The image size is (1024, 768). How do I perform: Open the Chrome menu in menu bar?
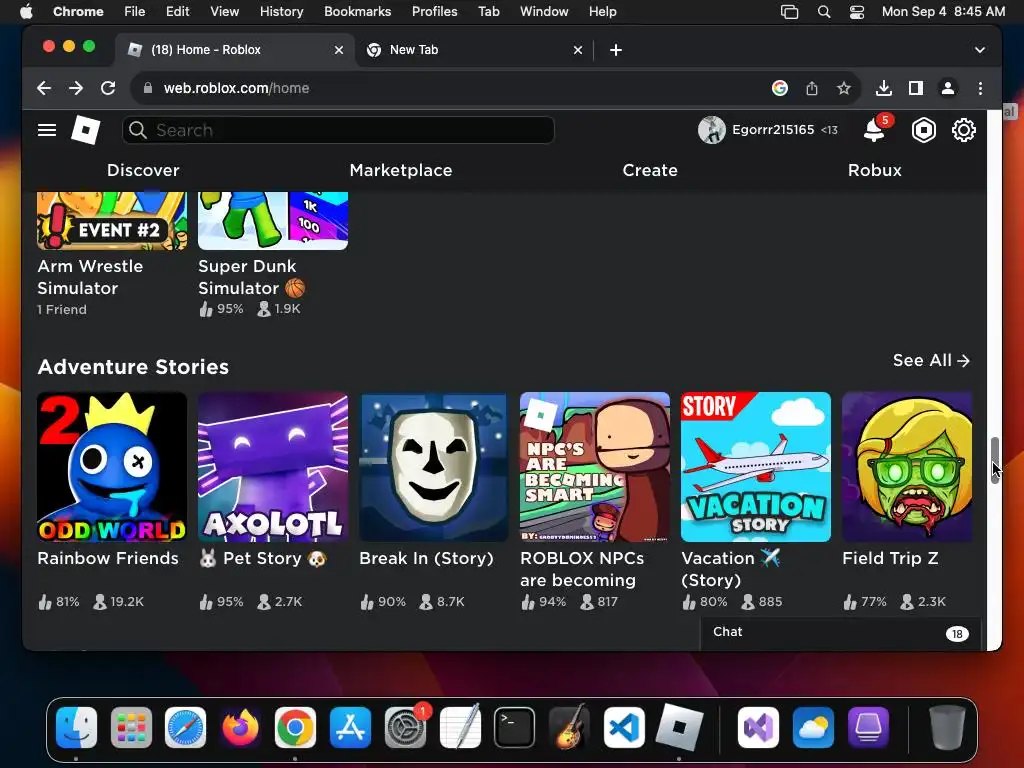click(78, 11)
